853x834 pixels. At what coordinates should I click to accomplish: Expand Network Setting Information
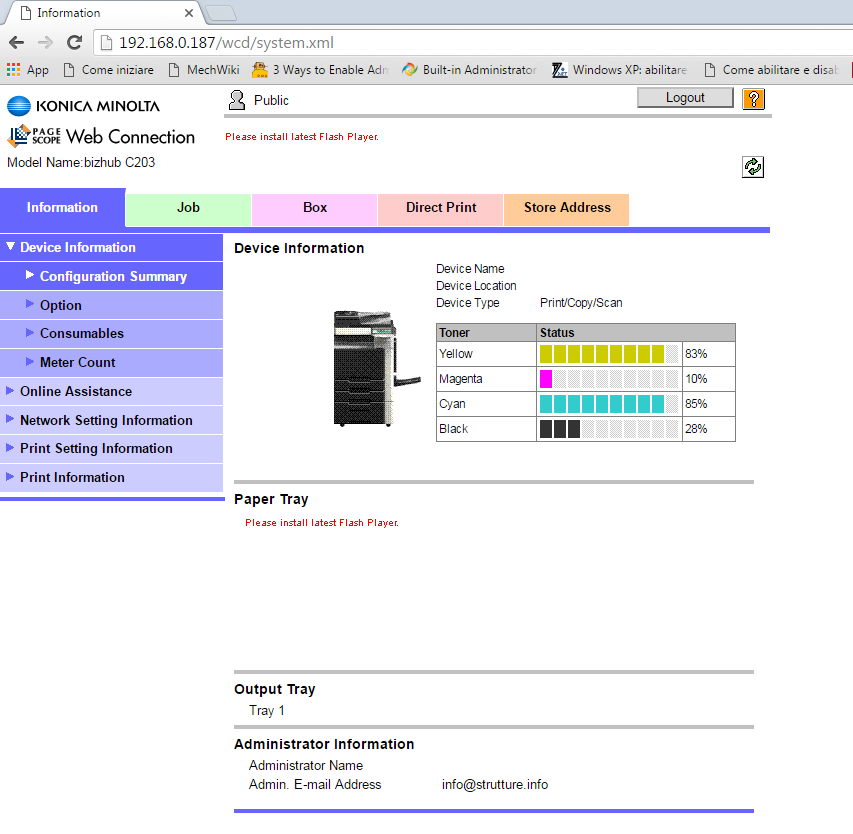point(105,420)
